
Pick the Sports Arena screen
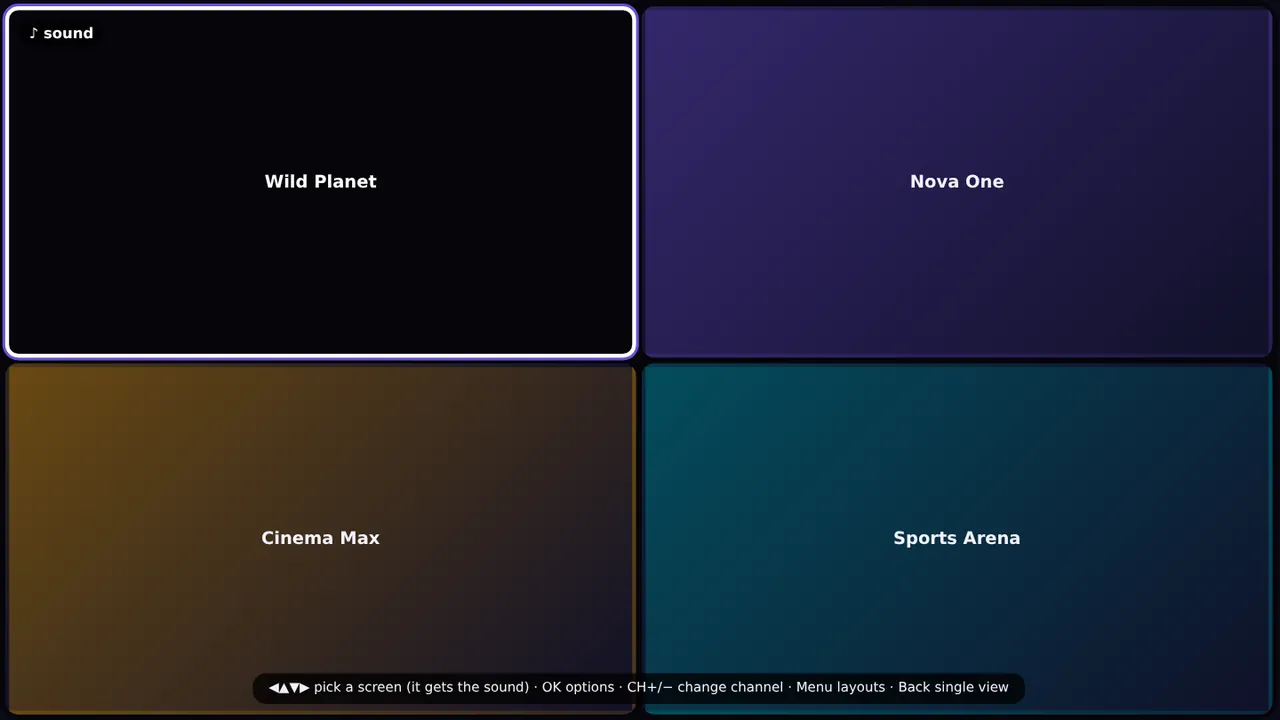[957, 538]
